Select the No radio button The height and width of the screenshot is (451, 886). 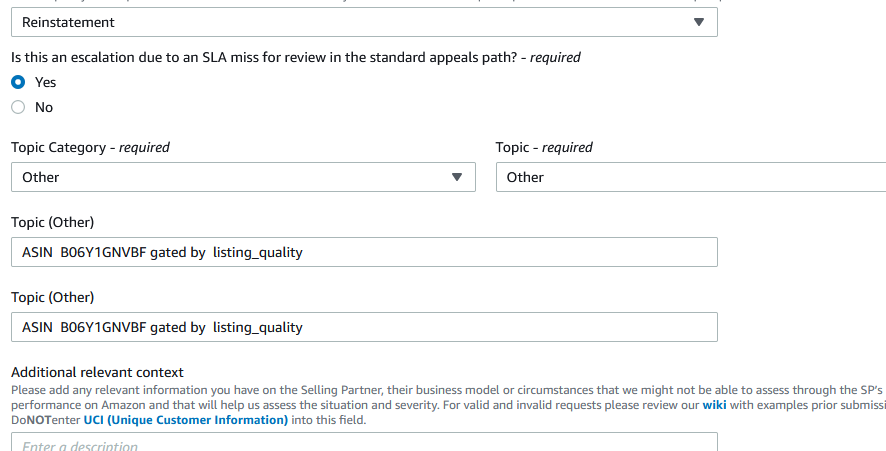point(18,107)
